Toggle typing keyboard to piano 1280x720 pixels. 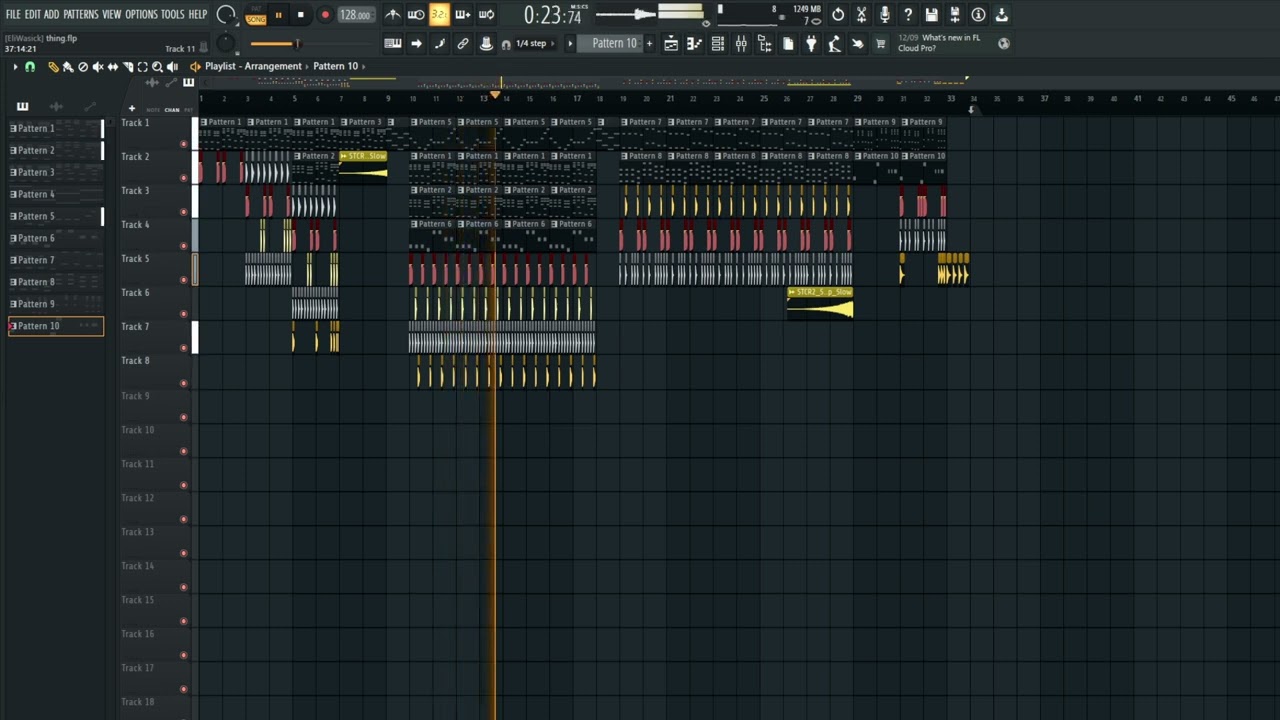tap(393, 44)
